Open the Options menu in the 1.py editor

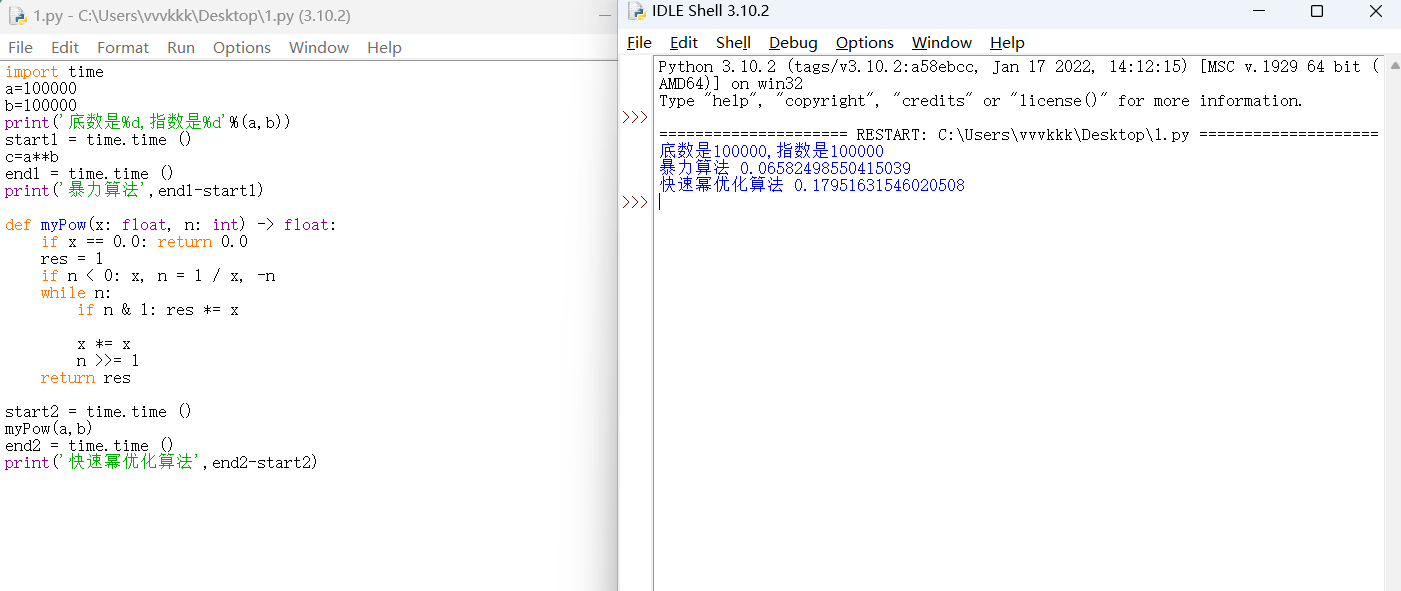[x=242, y=47]
